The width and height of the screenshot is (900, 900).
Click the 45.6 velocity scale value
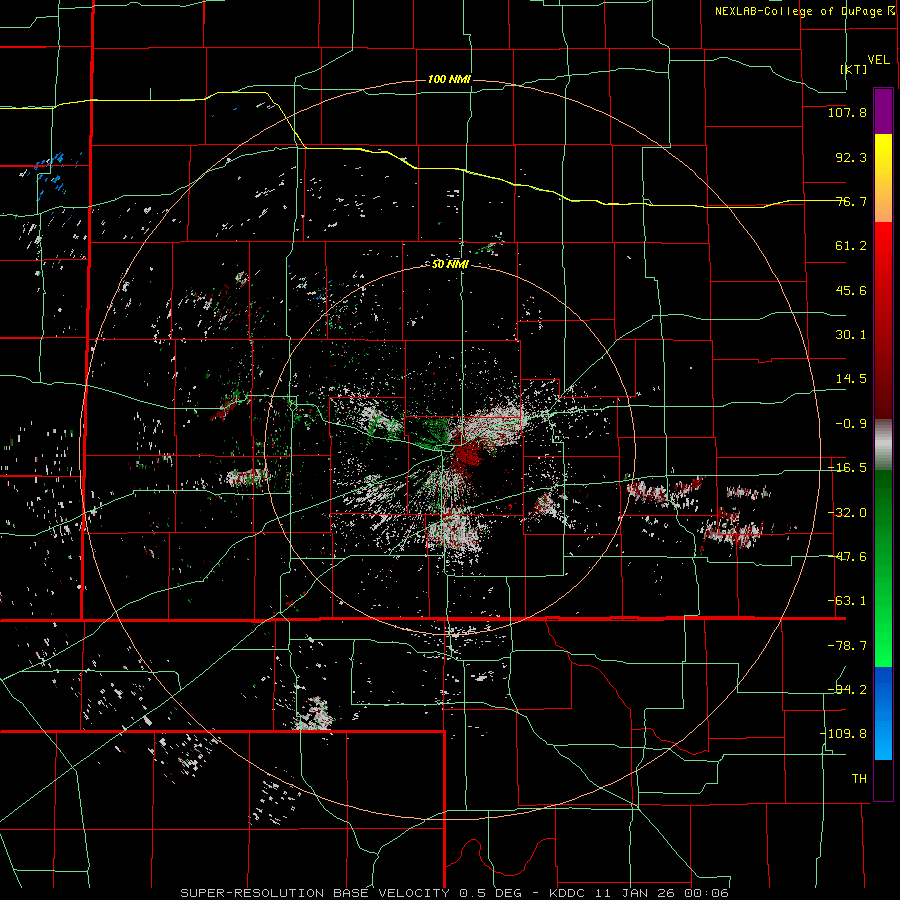click(851, 290)
